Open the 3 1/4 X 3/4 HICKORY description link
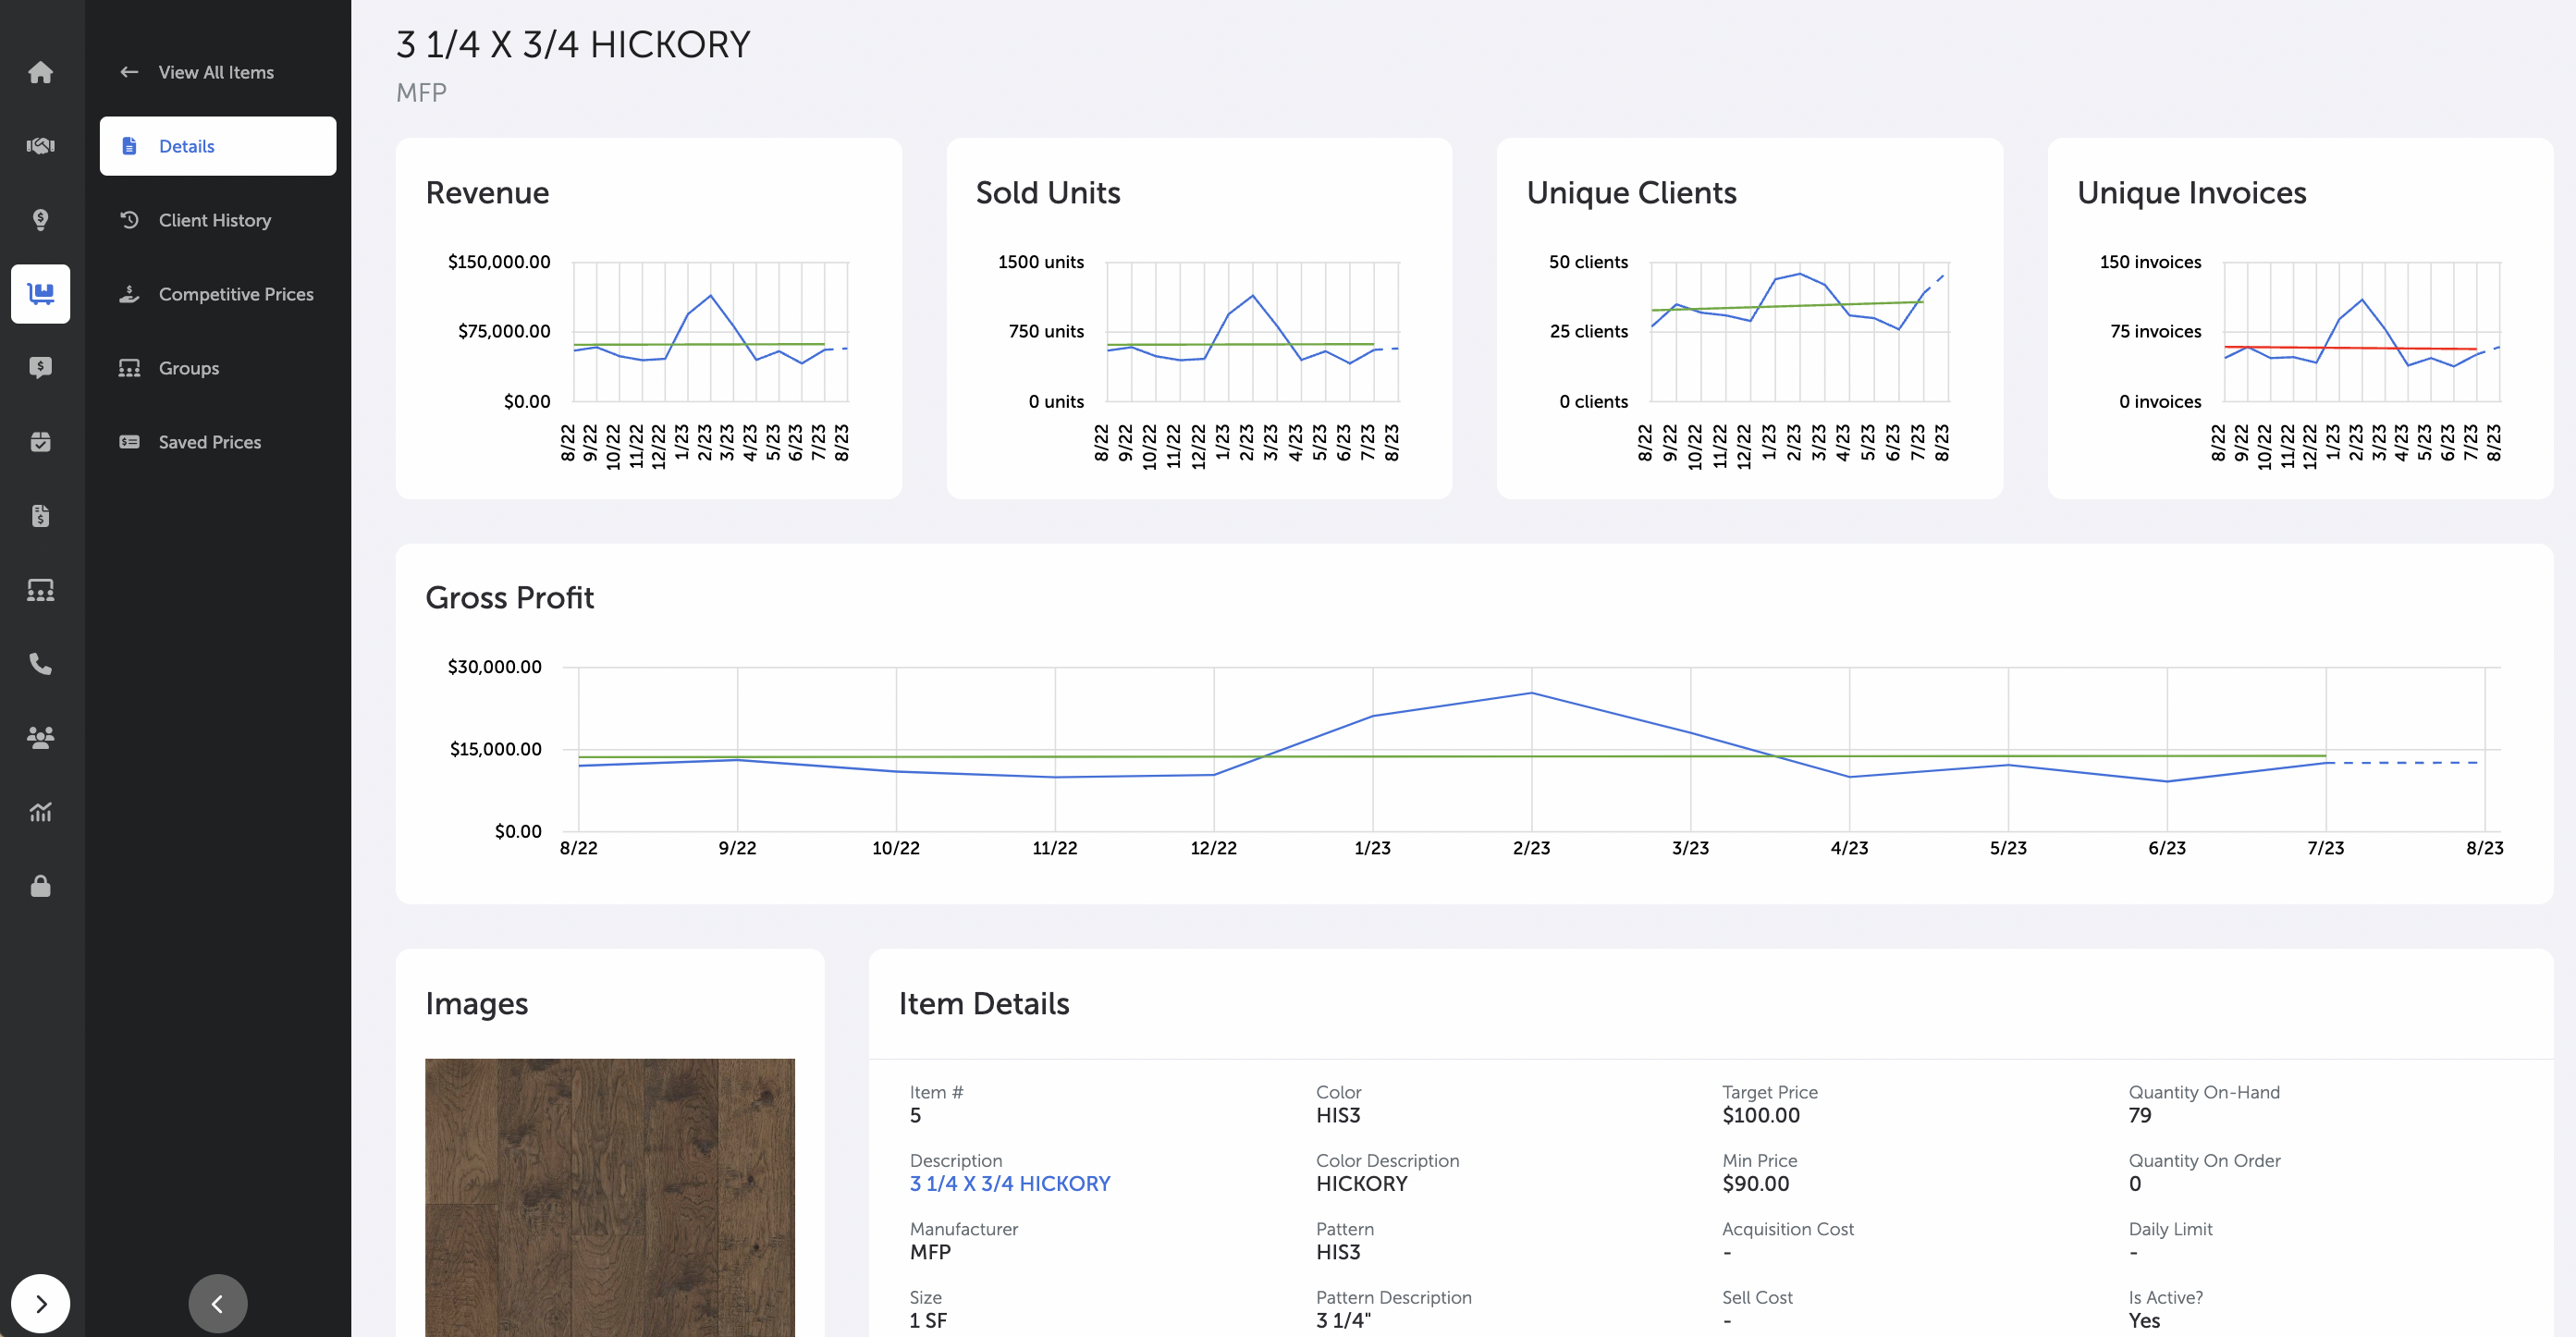The image size is (2576, 1337). [1009, 1183]
